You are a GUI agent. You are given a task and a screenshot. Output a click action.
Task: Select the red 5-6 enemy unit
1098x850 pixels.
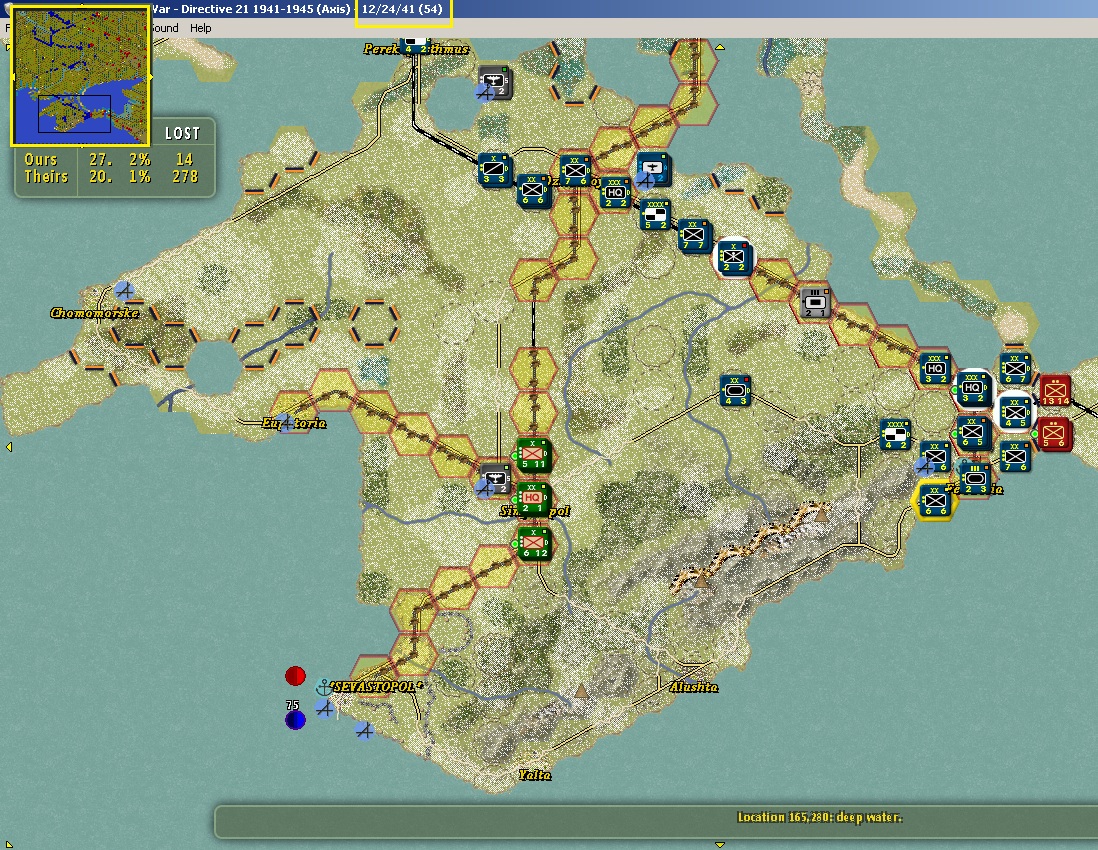tap(1054, 433)
